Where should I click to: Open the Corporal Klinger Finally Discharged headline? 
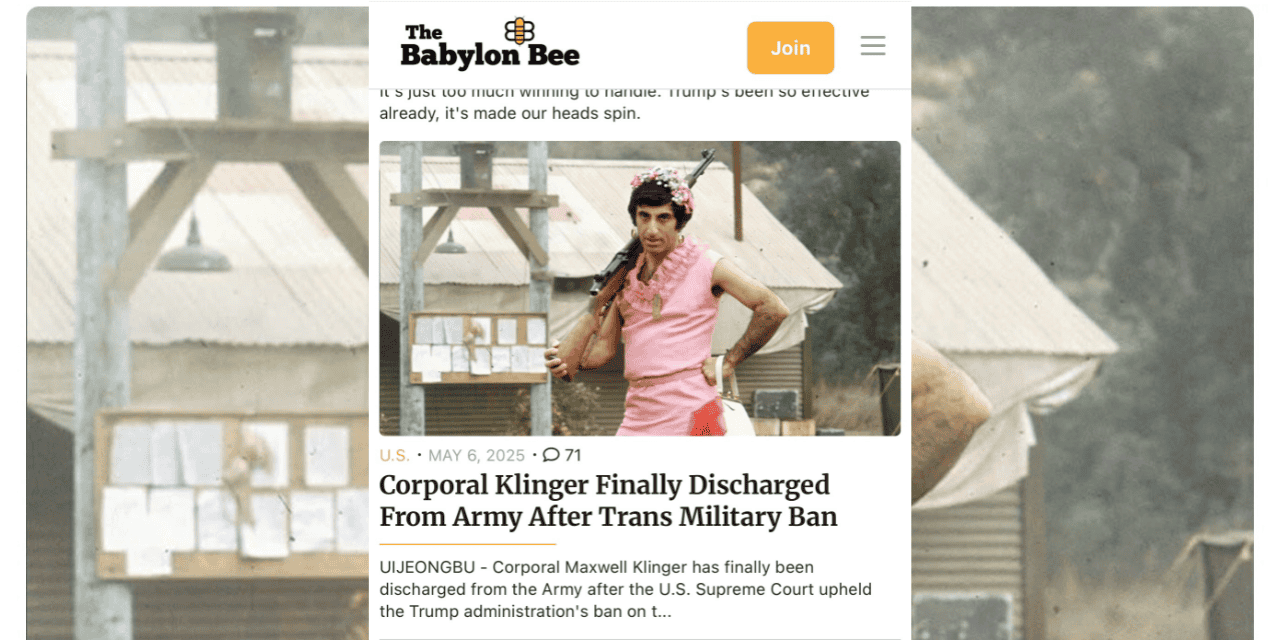pos(608,501)
